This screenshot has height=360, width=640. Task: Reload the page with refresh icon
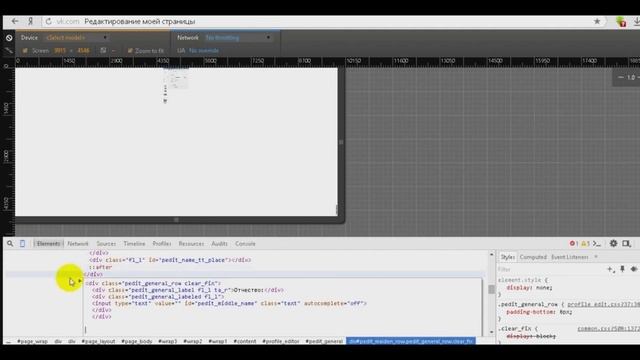48,22
